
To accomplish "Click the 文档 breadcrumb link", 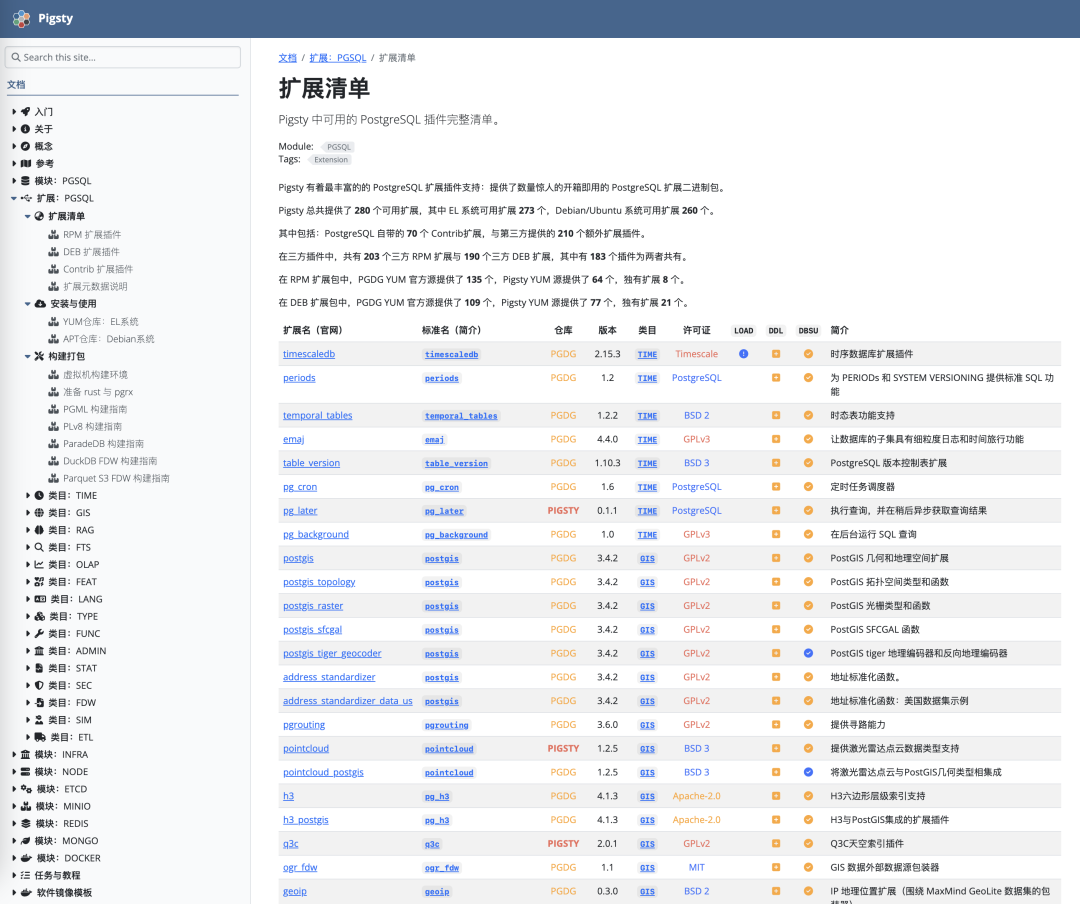I will 287,58.
